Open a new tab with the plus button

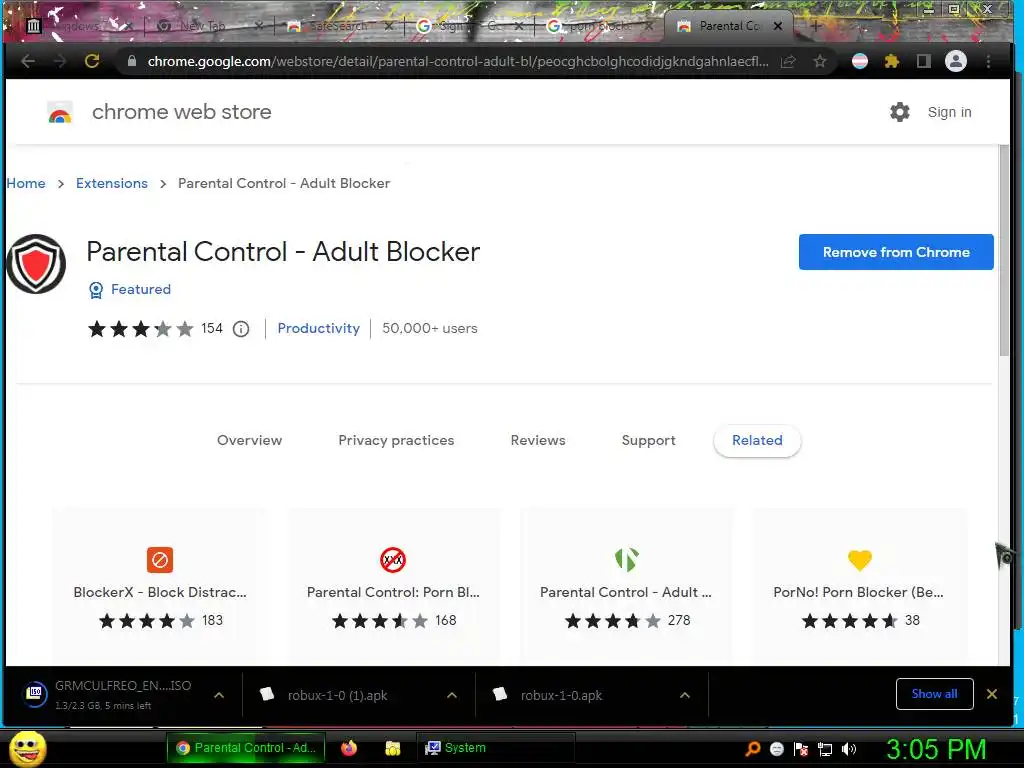tap(816, 26)
